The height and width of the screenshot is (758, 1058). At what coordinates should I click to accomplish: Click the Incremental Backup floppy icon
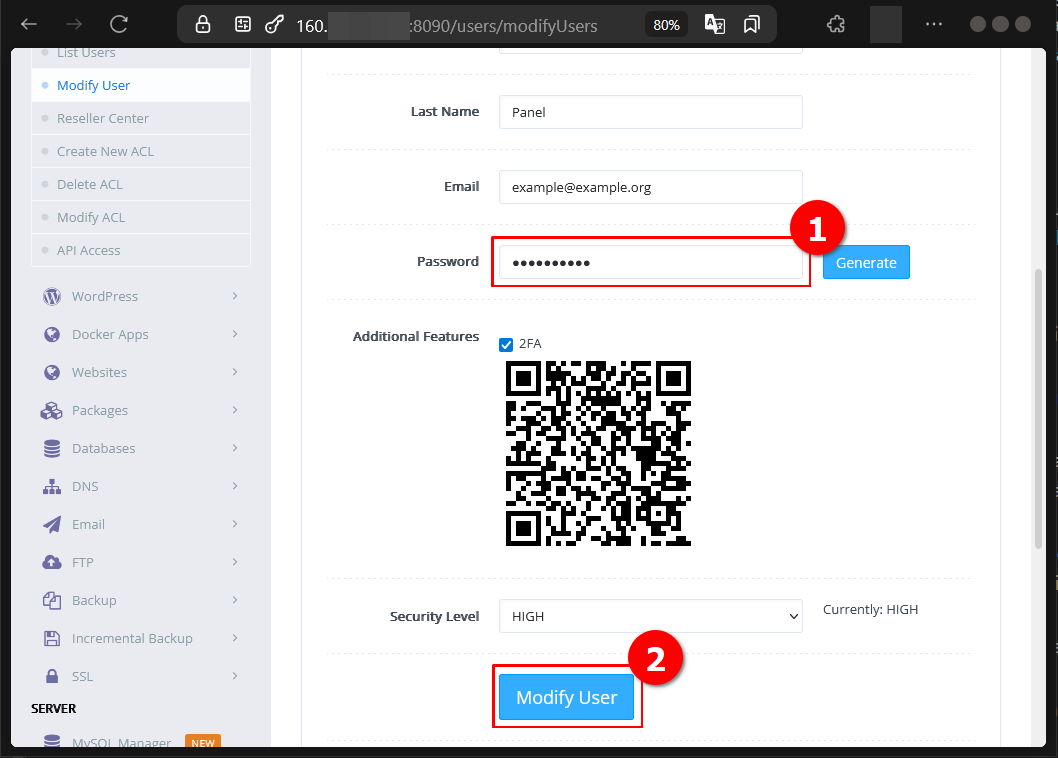[52, 639]
